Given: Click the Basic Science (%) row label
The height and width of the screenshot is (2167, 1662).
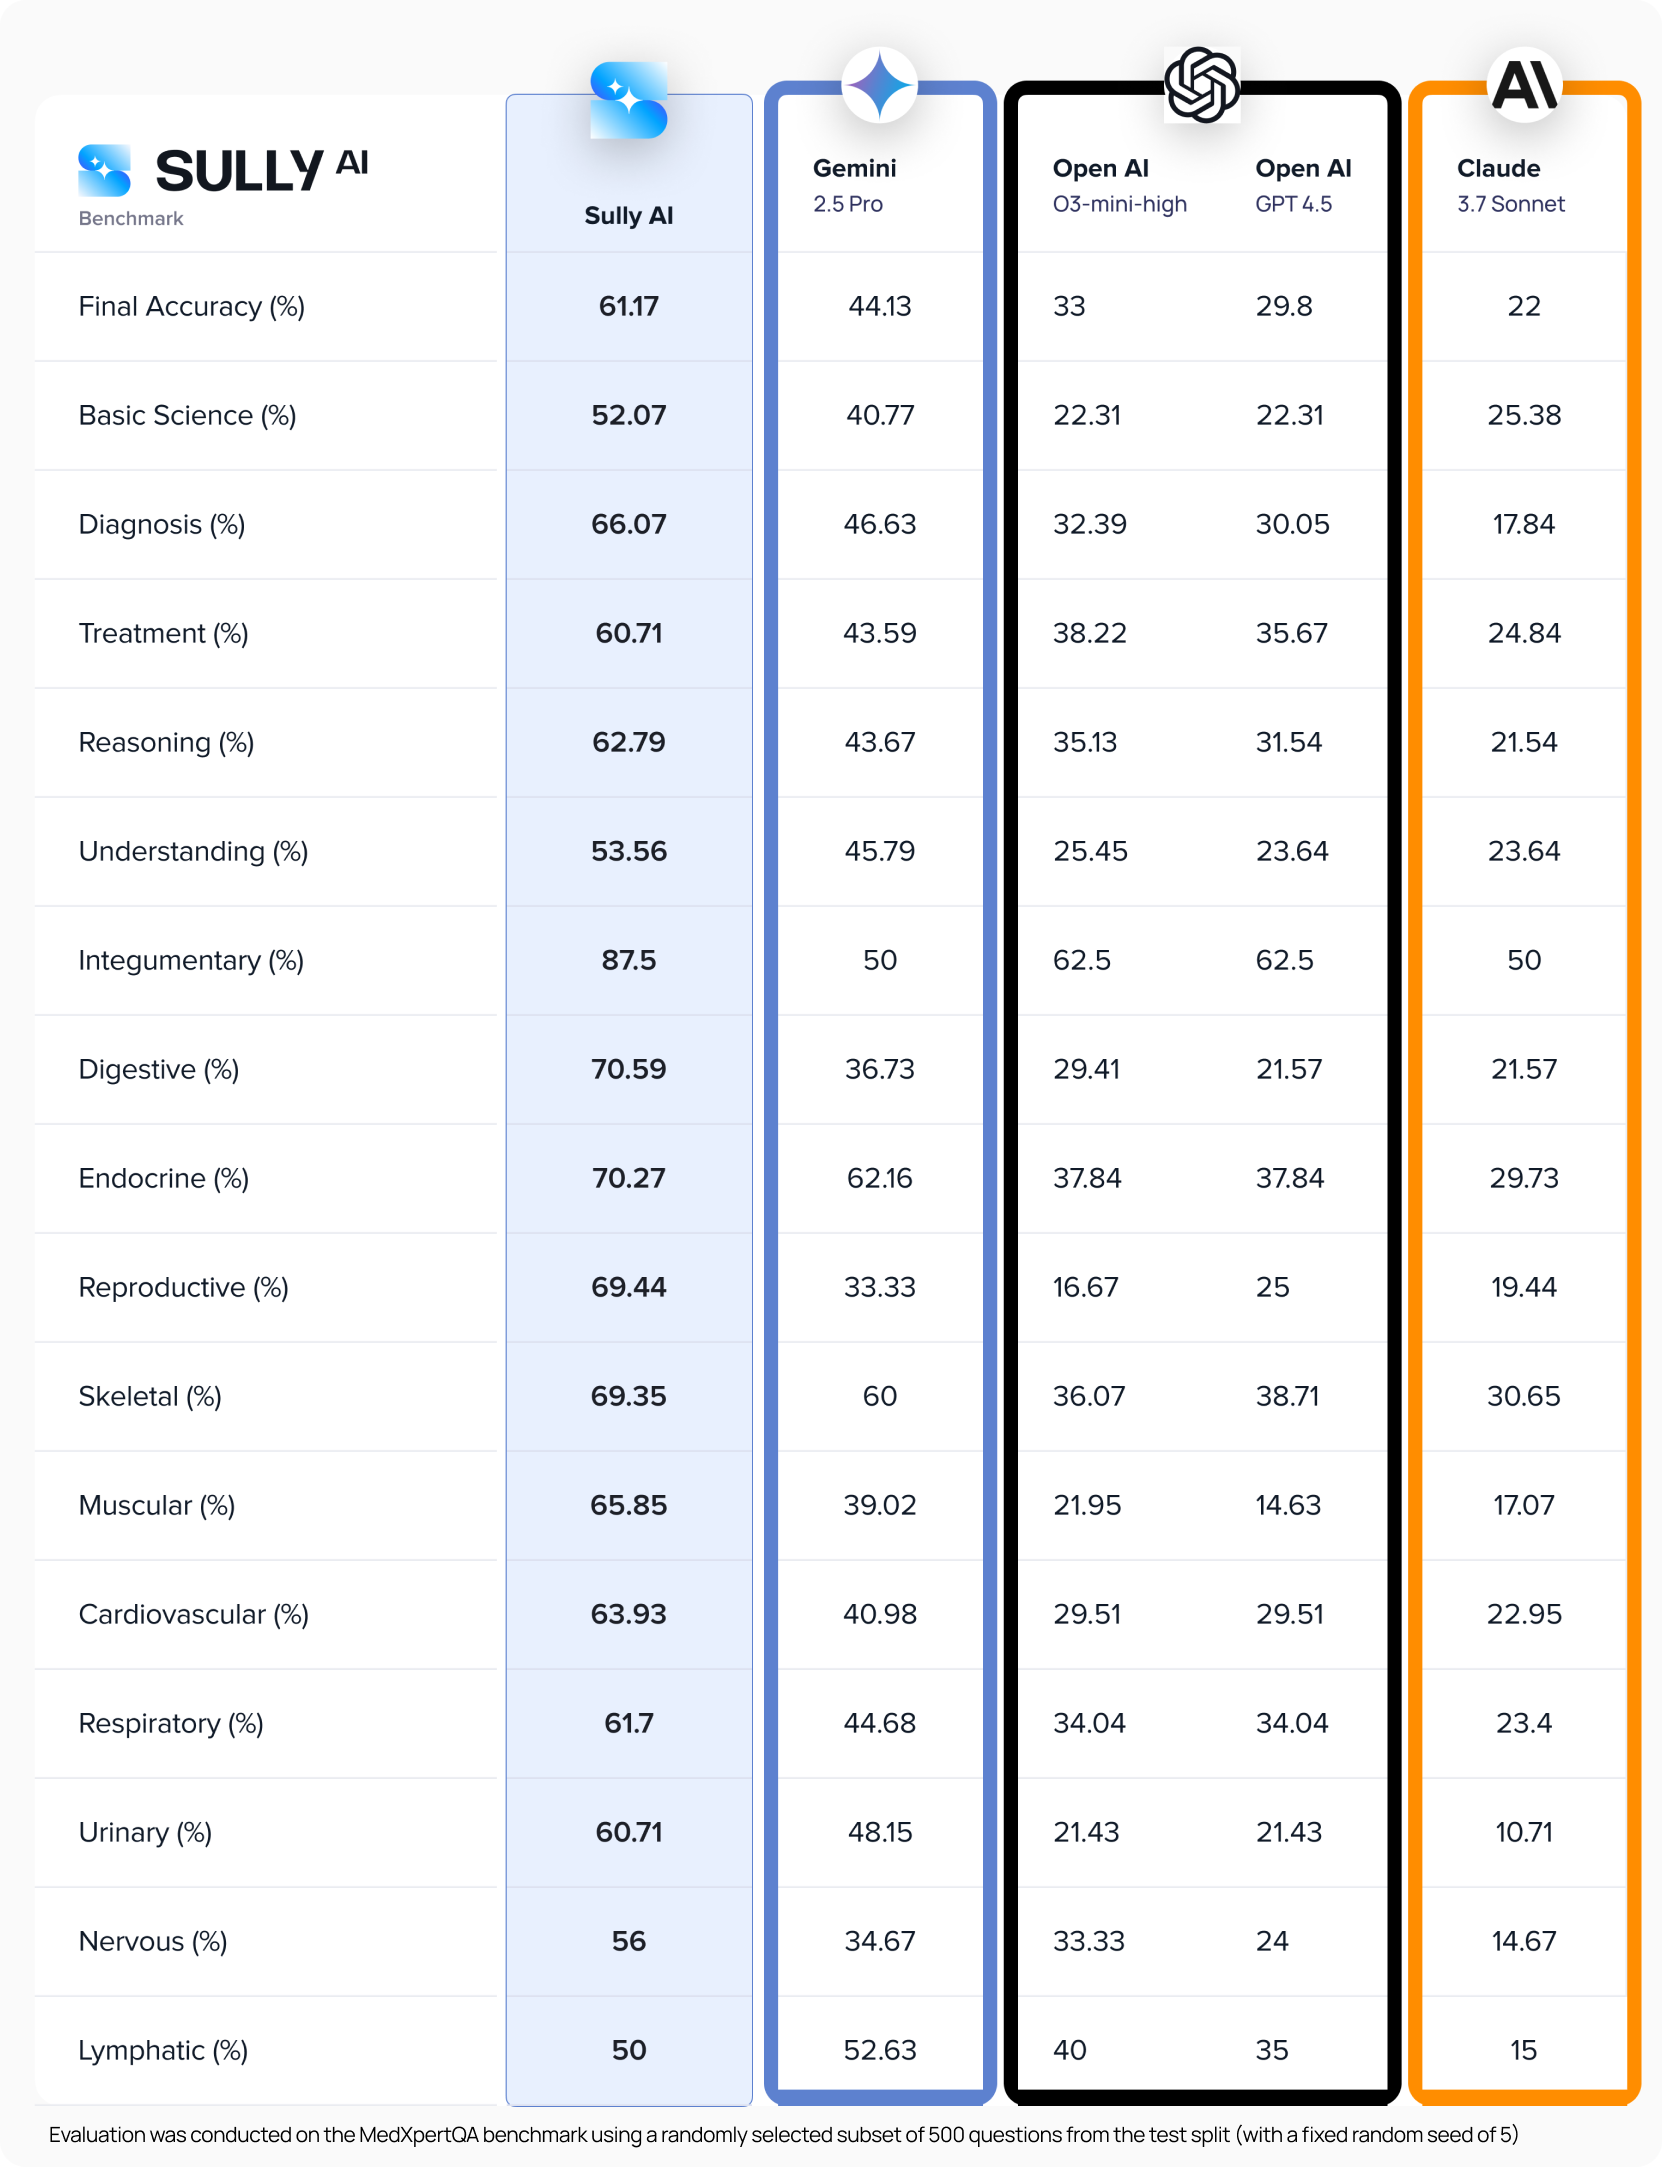Looking at the screenshot, I should [187, 415].
